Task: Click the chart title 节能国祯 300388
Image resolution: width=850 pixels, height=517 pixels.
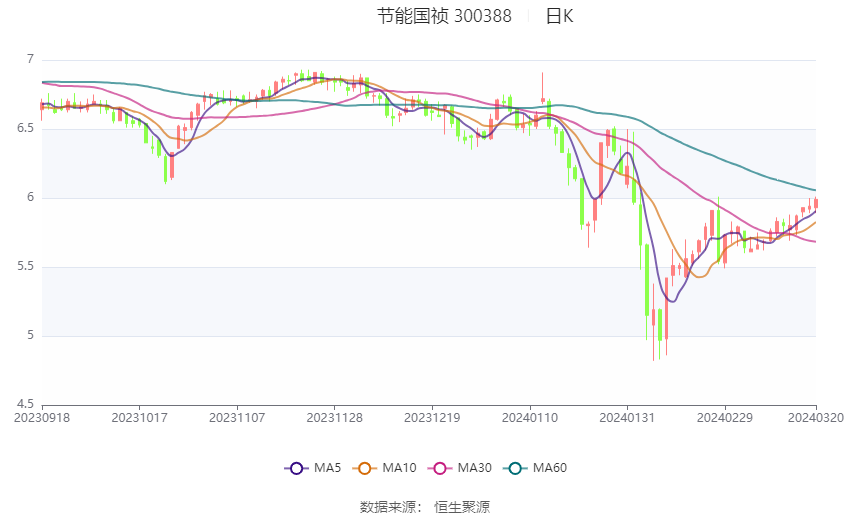Action: 445,16
